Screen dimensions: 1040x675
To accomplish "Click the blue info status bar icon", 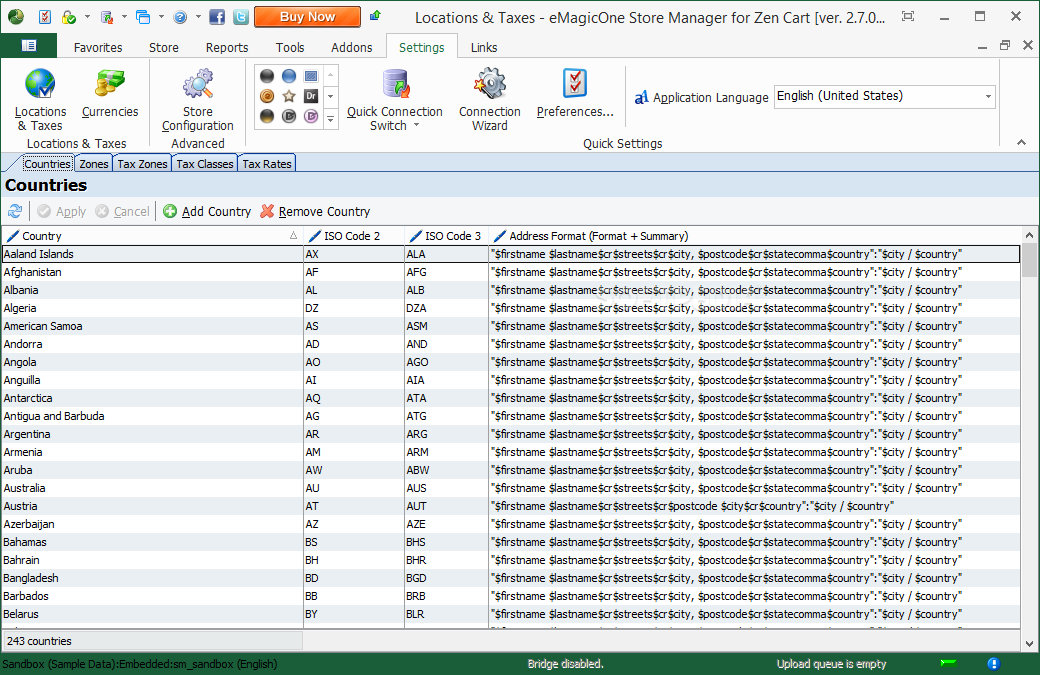I will 993,663.
